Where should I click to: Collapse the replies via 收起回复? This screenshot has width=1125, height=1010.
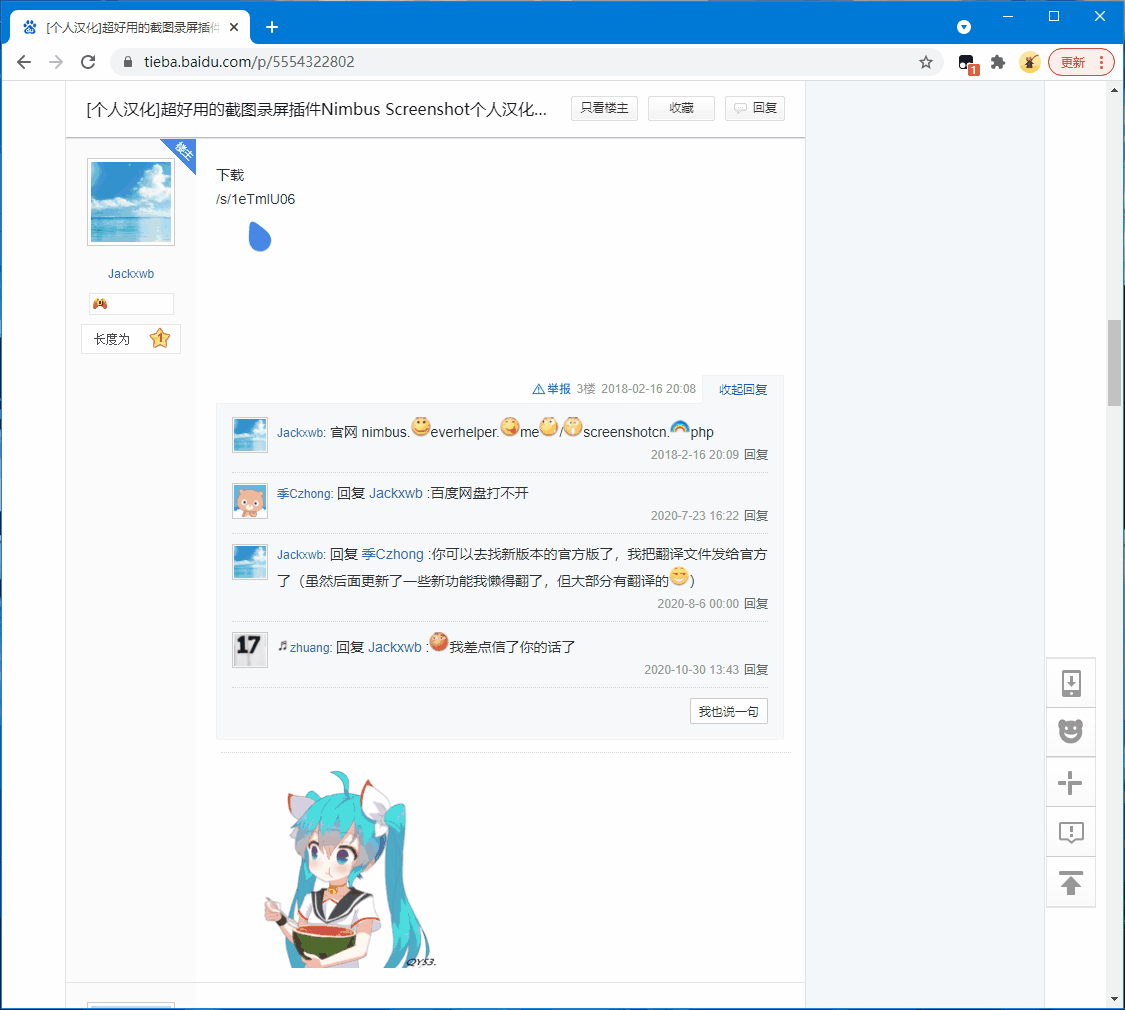click(743, 389)
